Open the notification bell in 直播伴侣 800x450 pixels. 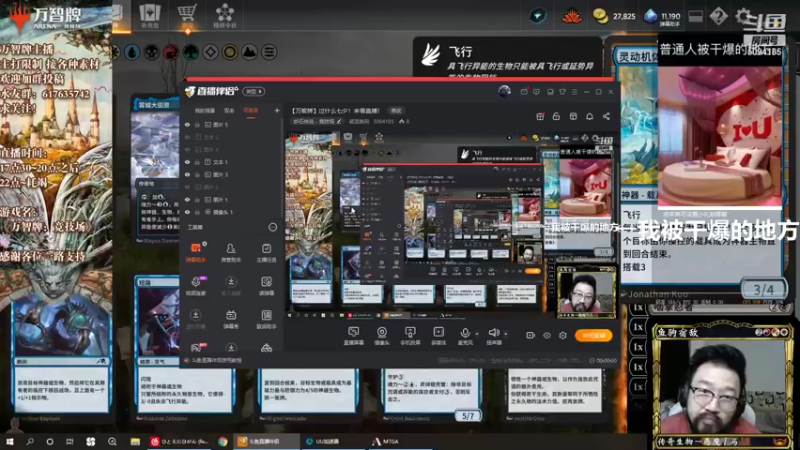tap(589, 116)
